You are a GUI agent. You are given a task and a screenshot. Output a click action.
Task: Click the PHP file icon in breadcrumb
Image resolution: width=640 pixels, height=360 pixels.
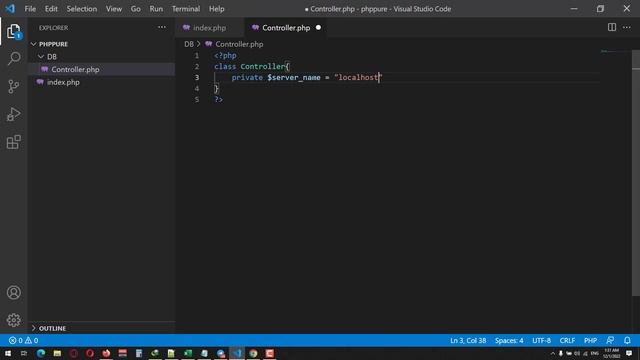pos(209,44)
